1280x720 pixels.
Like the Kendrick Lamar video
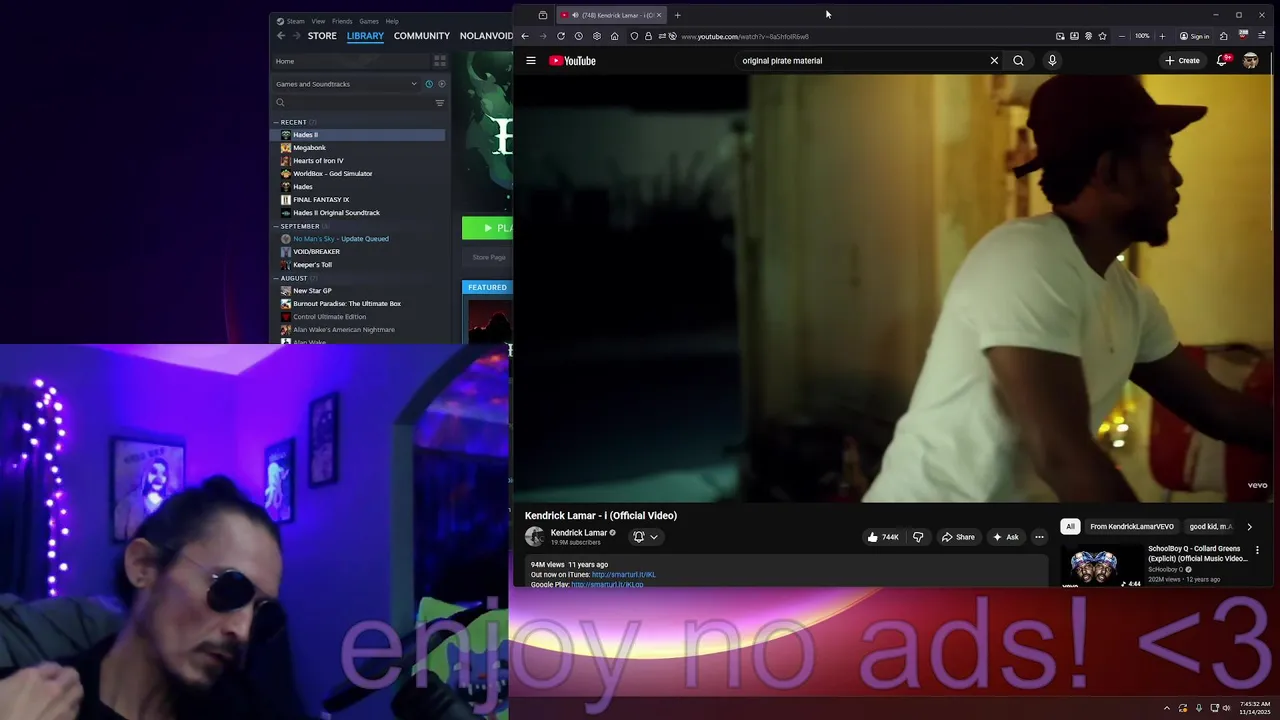[x=882, y=537]
